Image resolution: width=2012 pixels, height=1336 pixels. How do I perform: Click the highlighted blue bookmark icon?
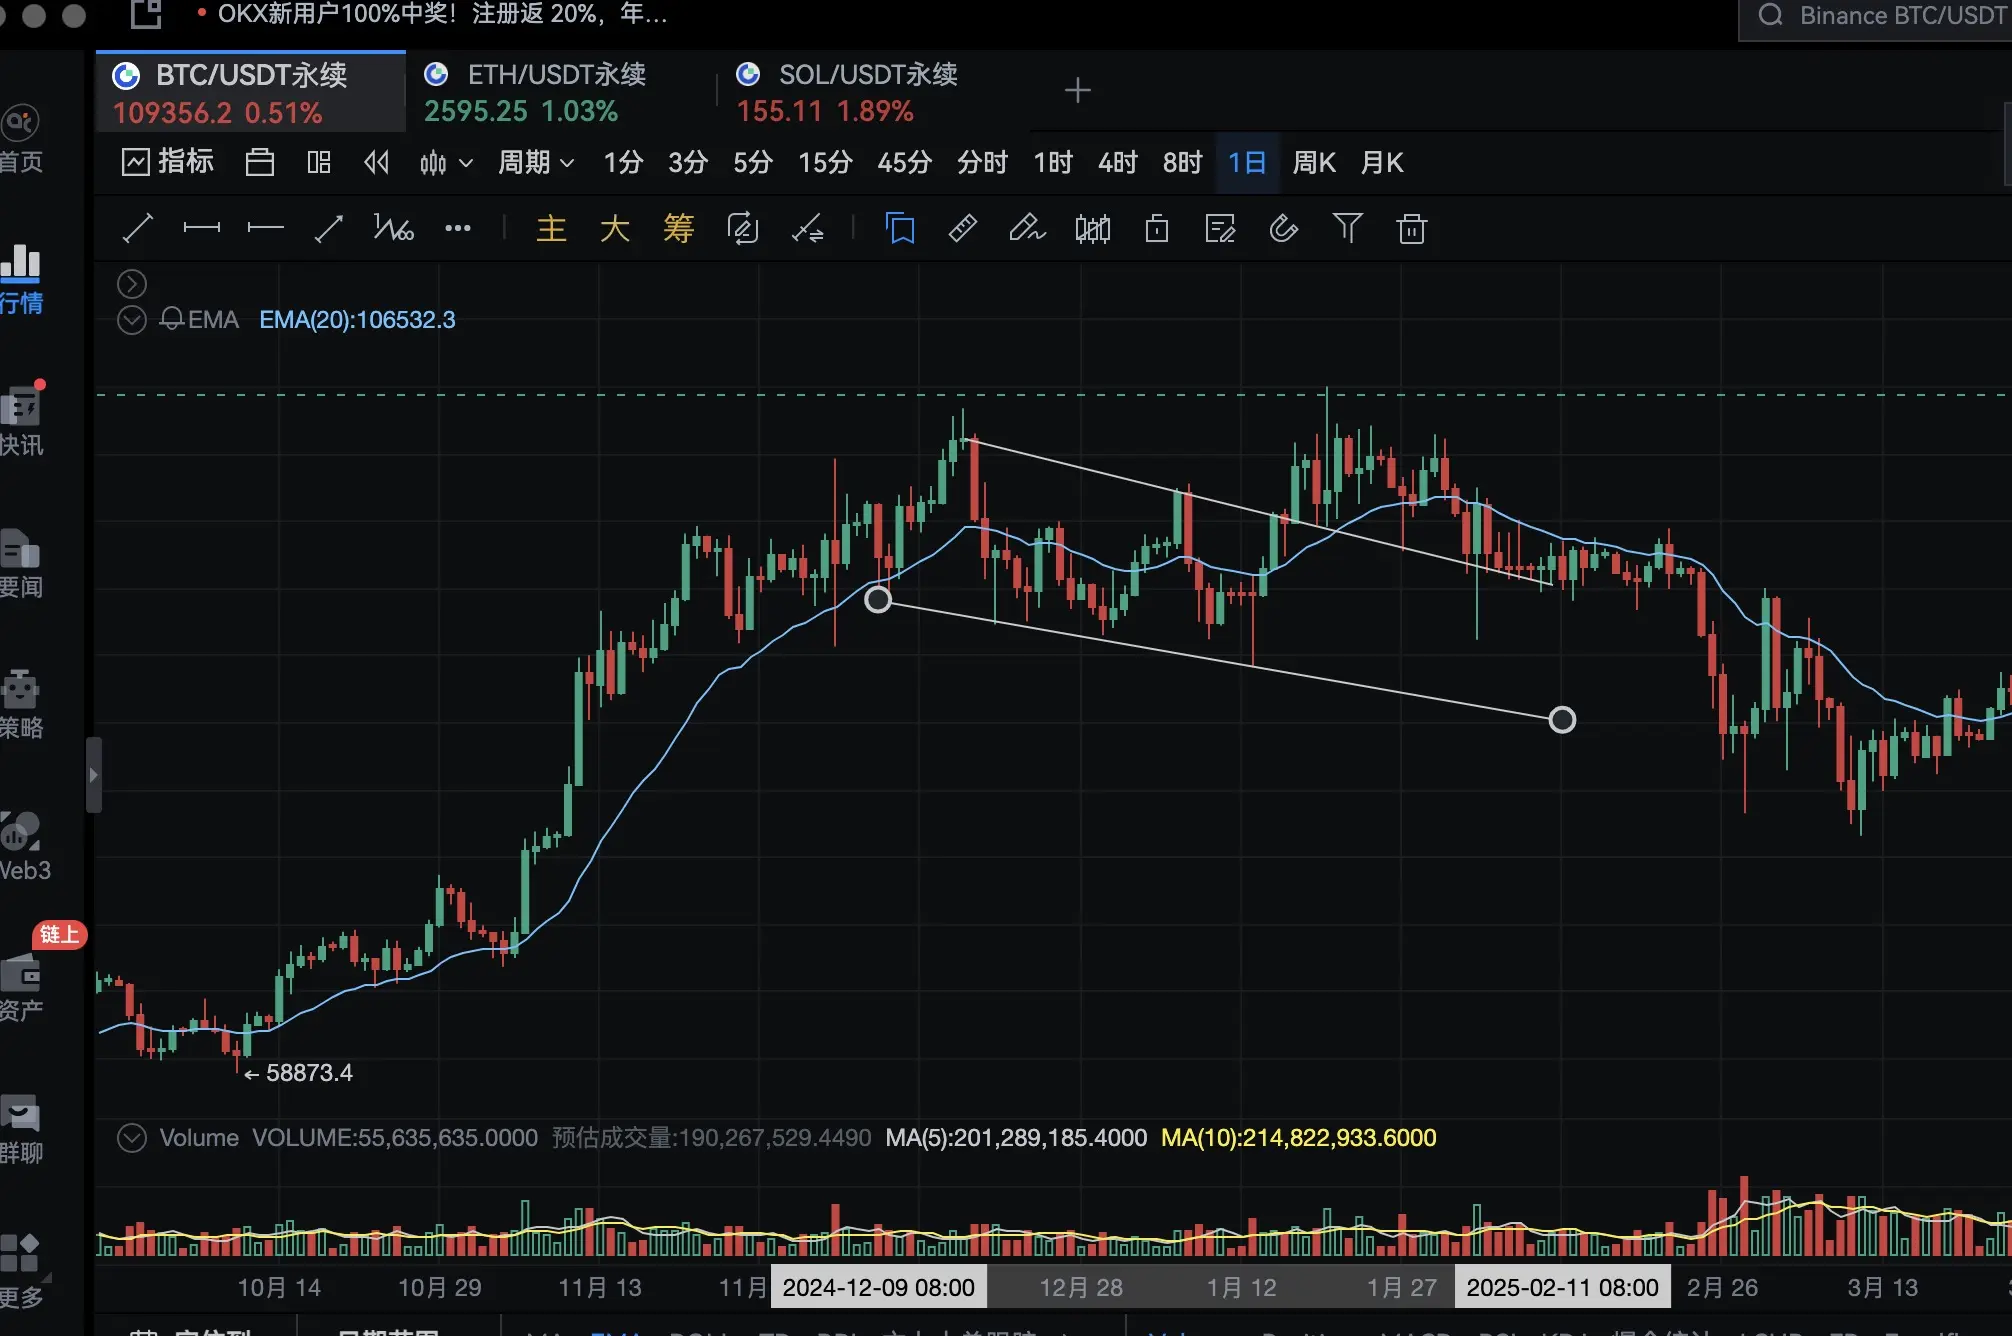900,229
